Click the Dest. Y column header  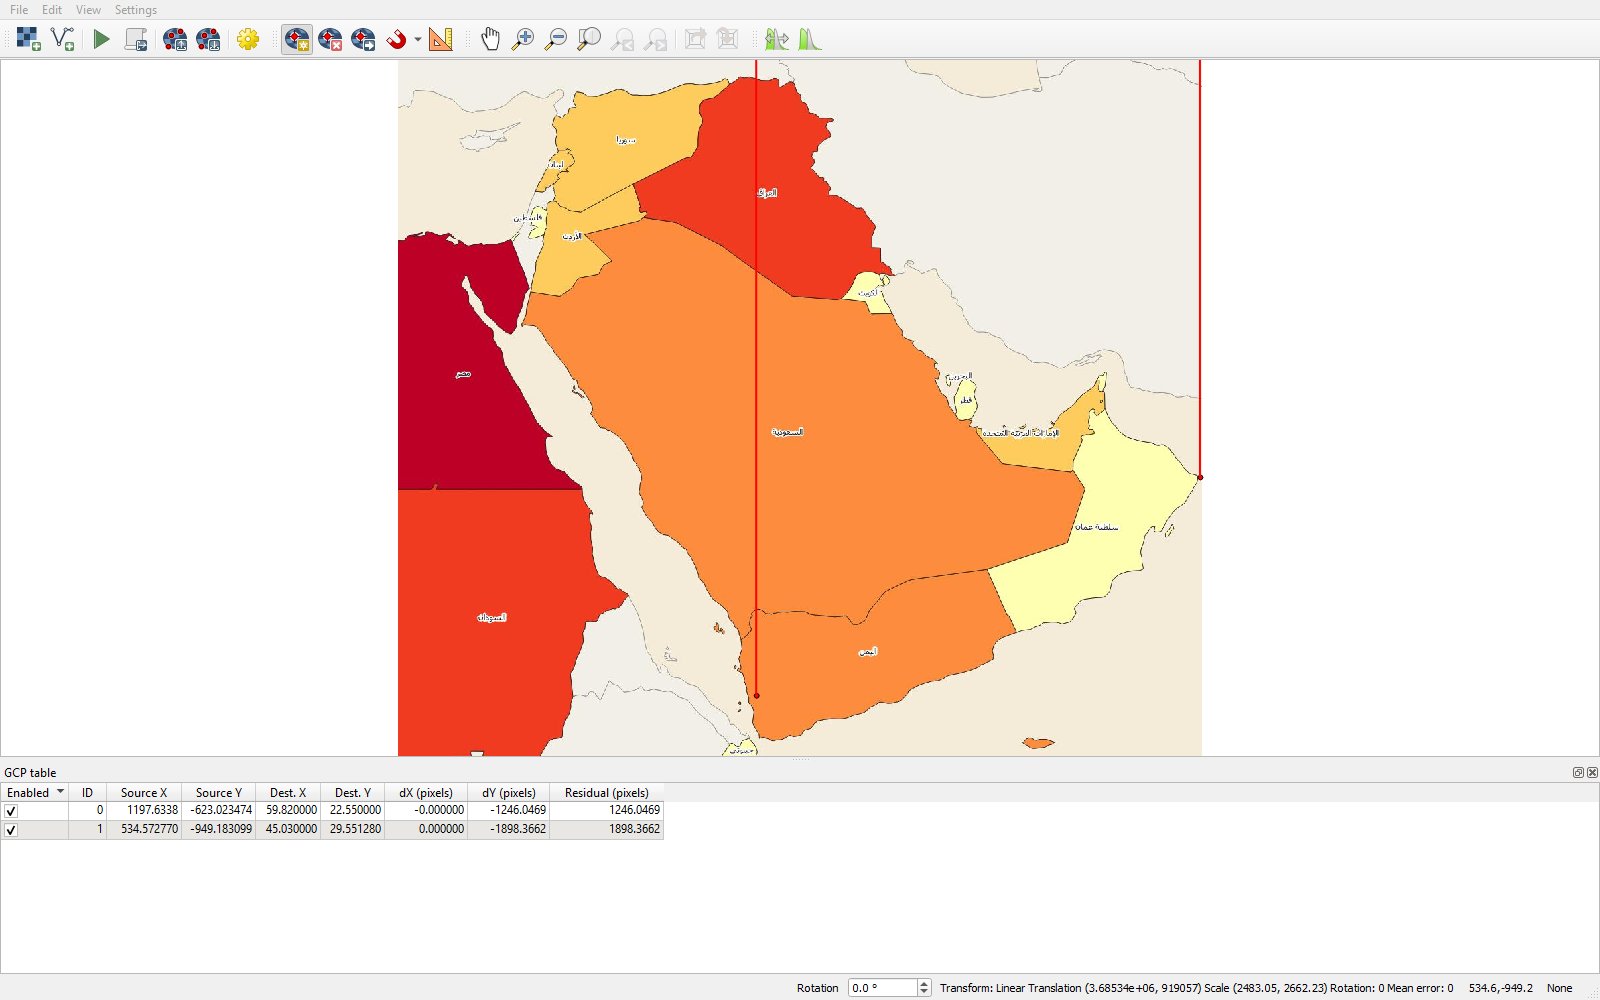tap(353, 792)
